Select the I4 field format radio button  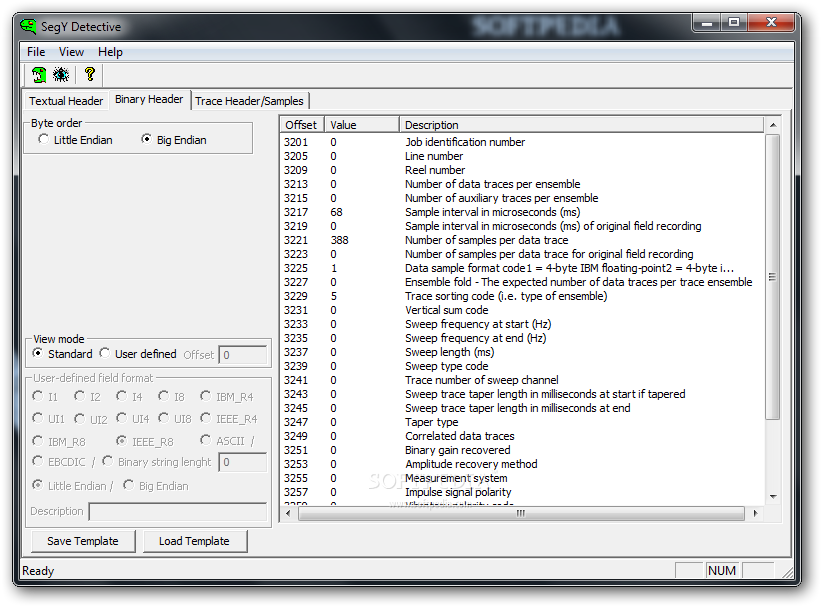129,397
